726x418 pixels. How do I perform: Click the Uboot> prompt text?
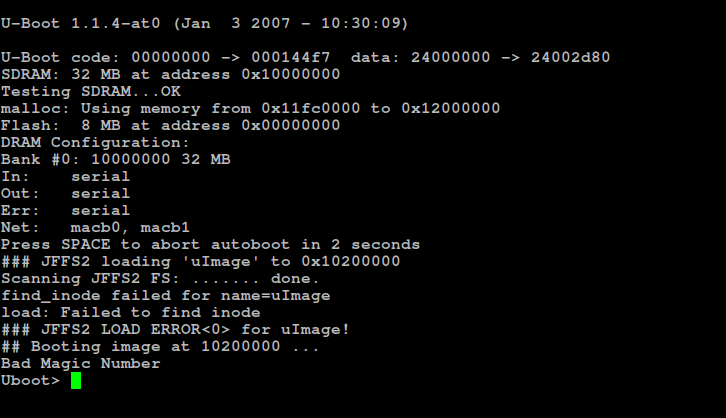point(31,381)
